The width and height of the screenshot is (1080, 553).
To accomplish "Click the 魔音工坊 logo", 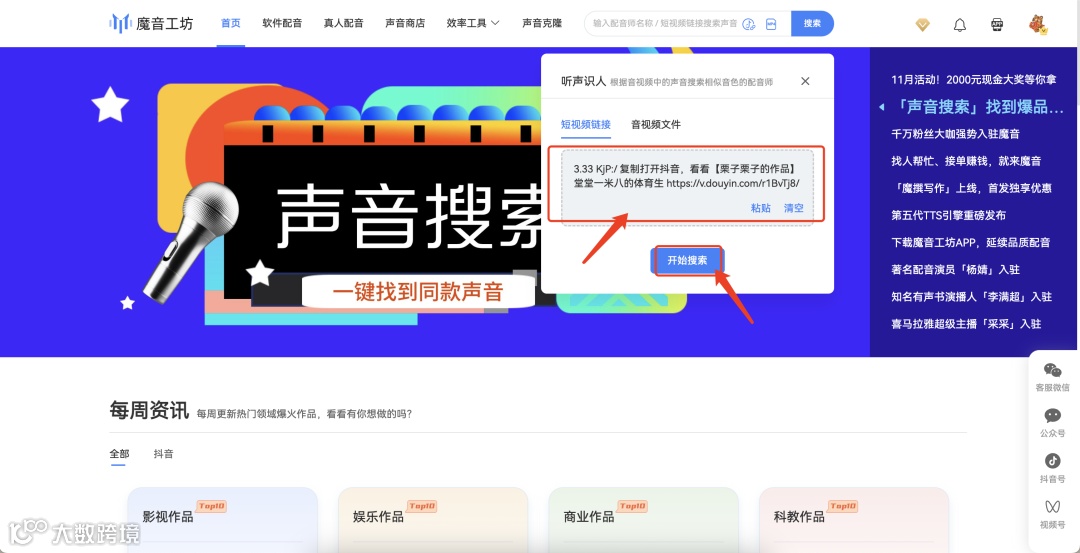I will coord(152,23).
